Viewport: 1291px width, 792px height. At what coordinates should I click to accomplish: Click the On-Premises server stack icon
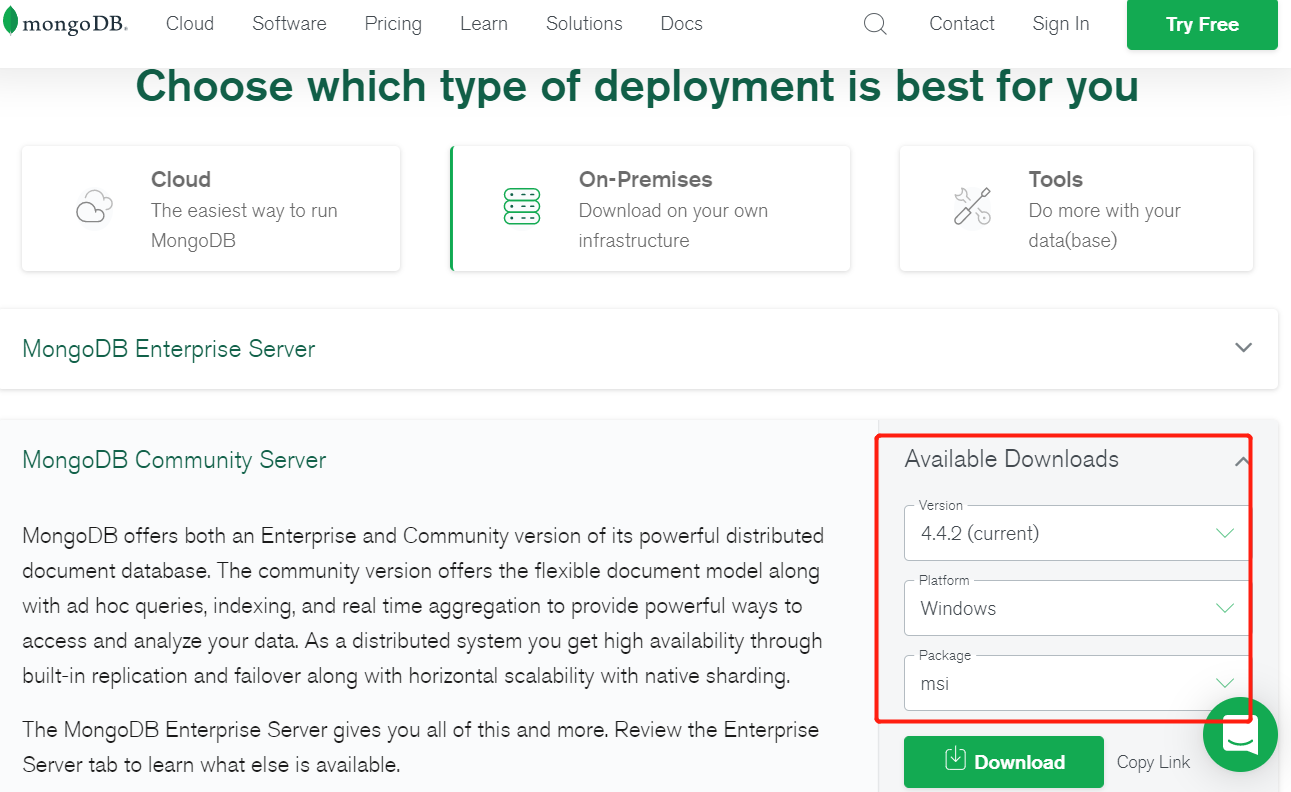(x=522, y=206)
